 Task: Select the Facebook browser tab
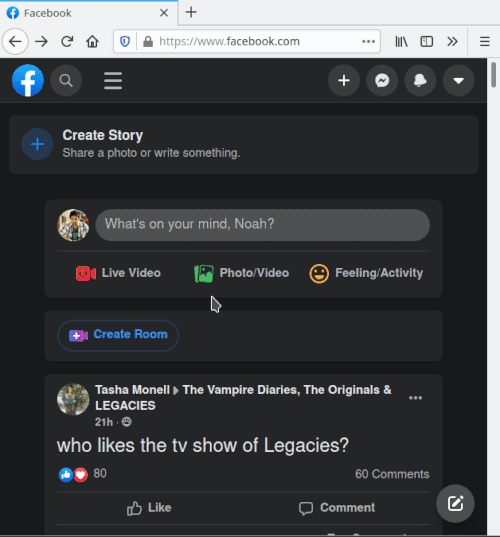pos(89,13)
